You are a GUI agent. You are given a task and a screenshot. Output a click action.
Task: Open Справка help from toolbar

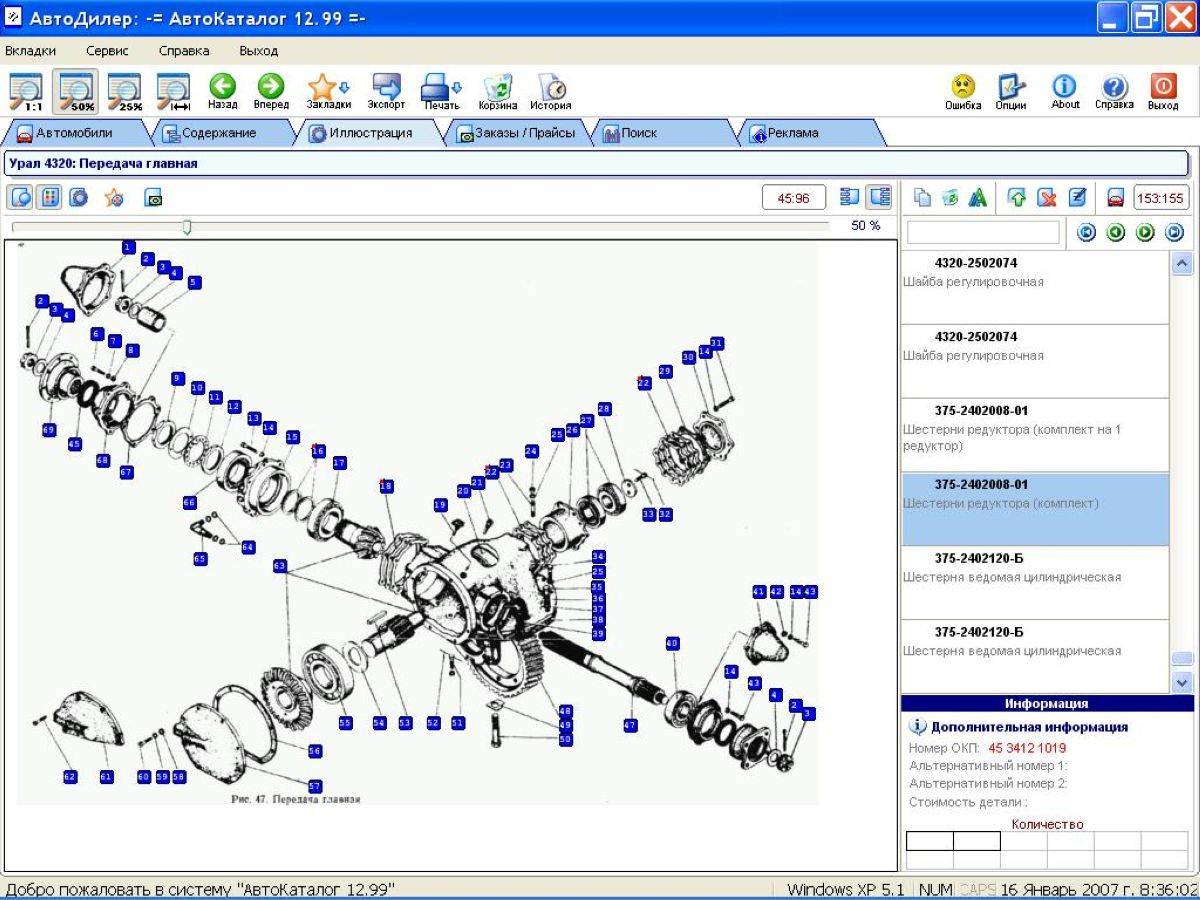pyautogui.click(x=1114, y=91)
